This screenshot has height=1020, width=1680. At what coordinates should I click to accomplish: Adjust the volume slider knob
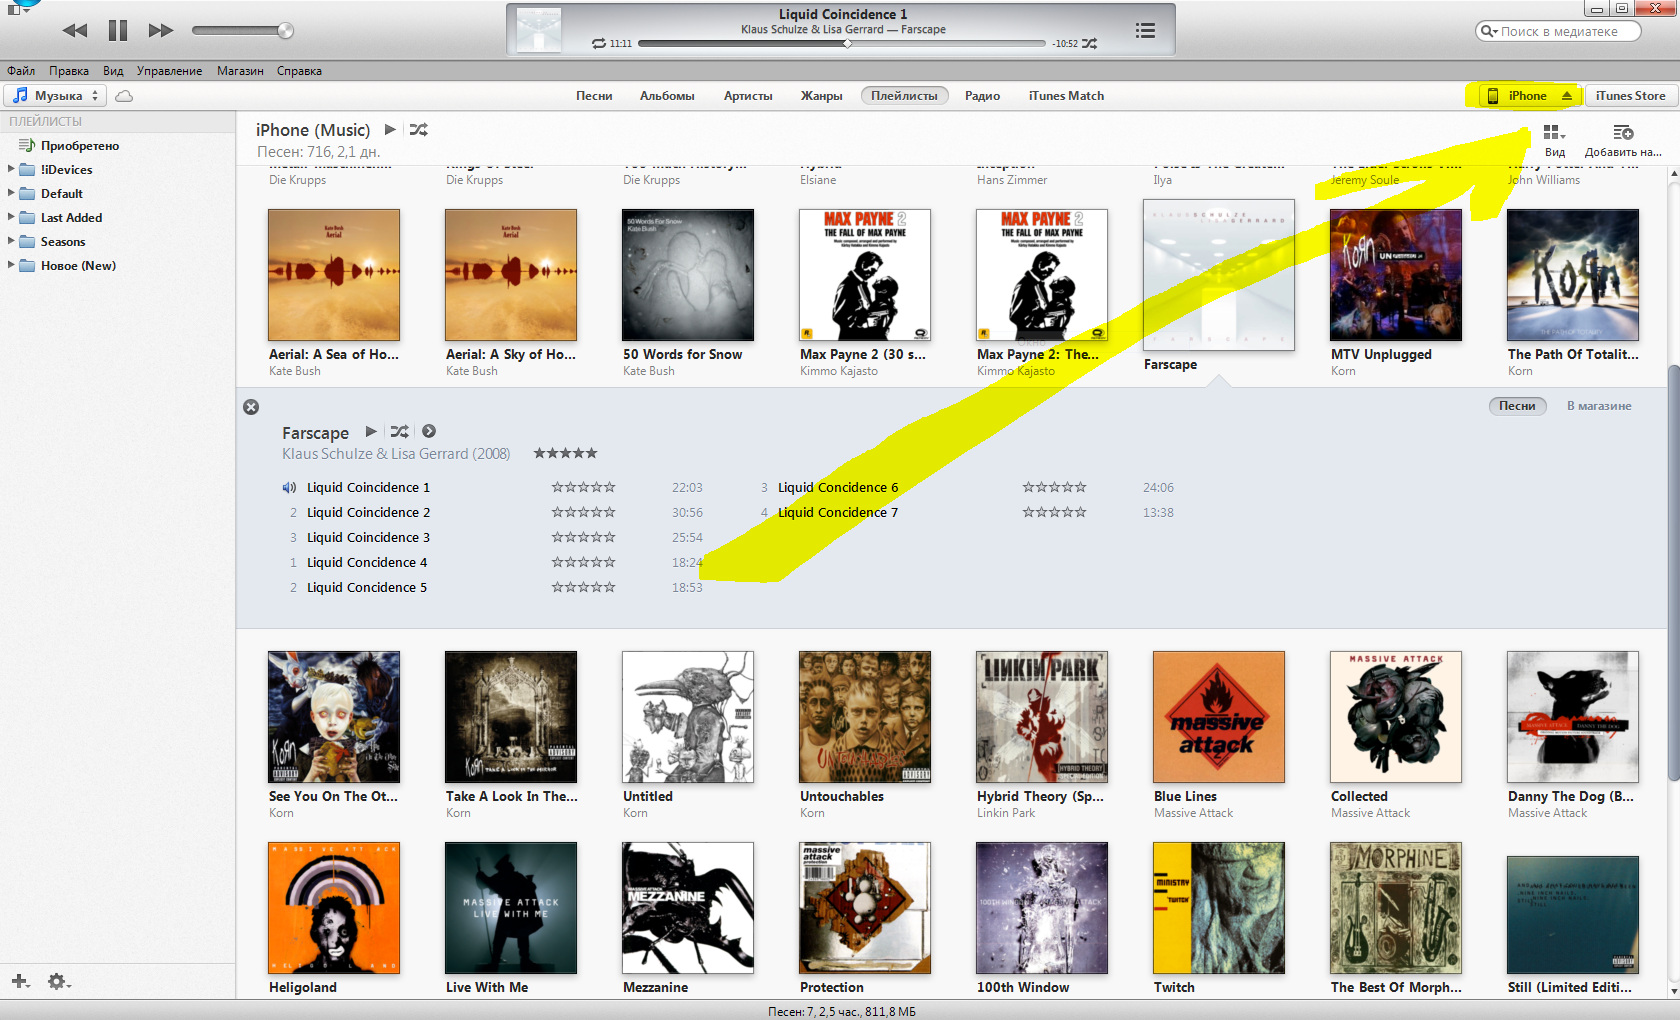pos(285,30)
